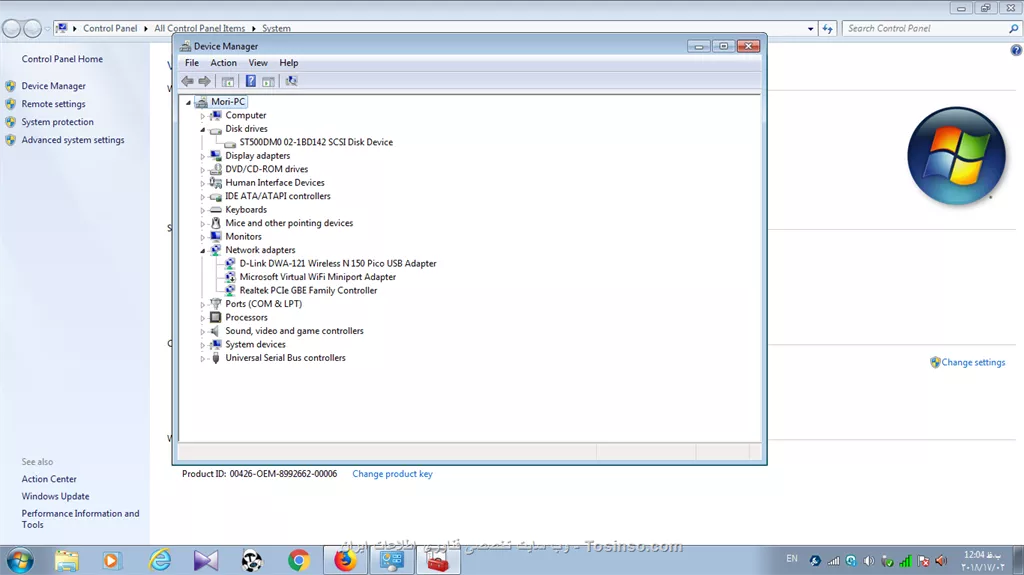
Task: Switch to Firefox in the taskbar
Action: [345, 561]
